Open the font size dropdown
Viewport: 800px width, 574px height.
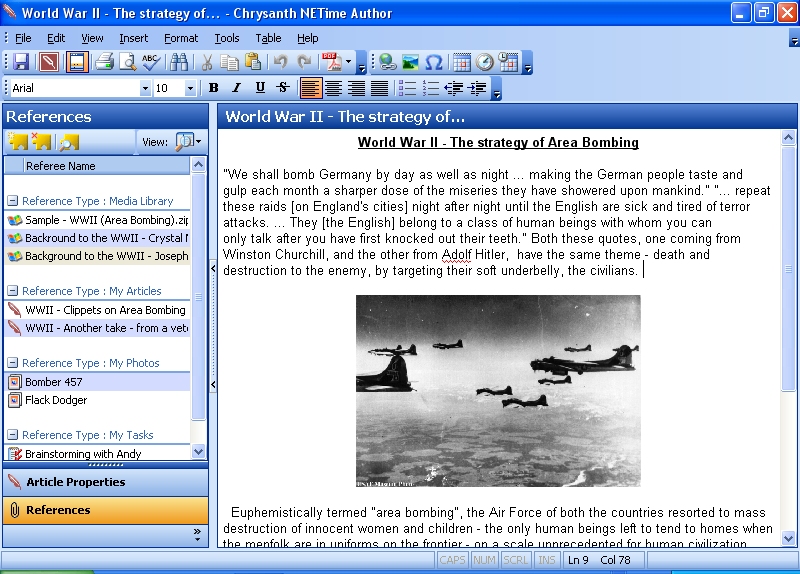point(190,88)
